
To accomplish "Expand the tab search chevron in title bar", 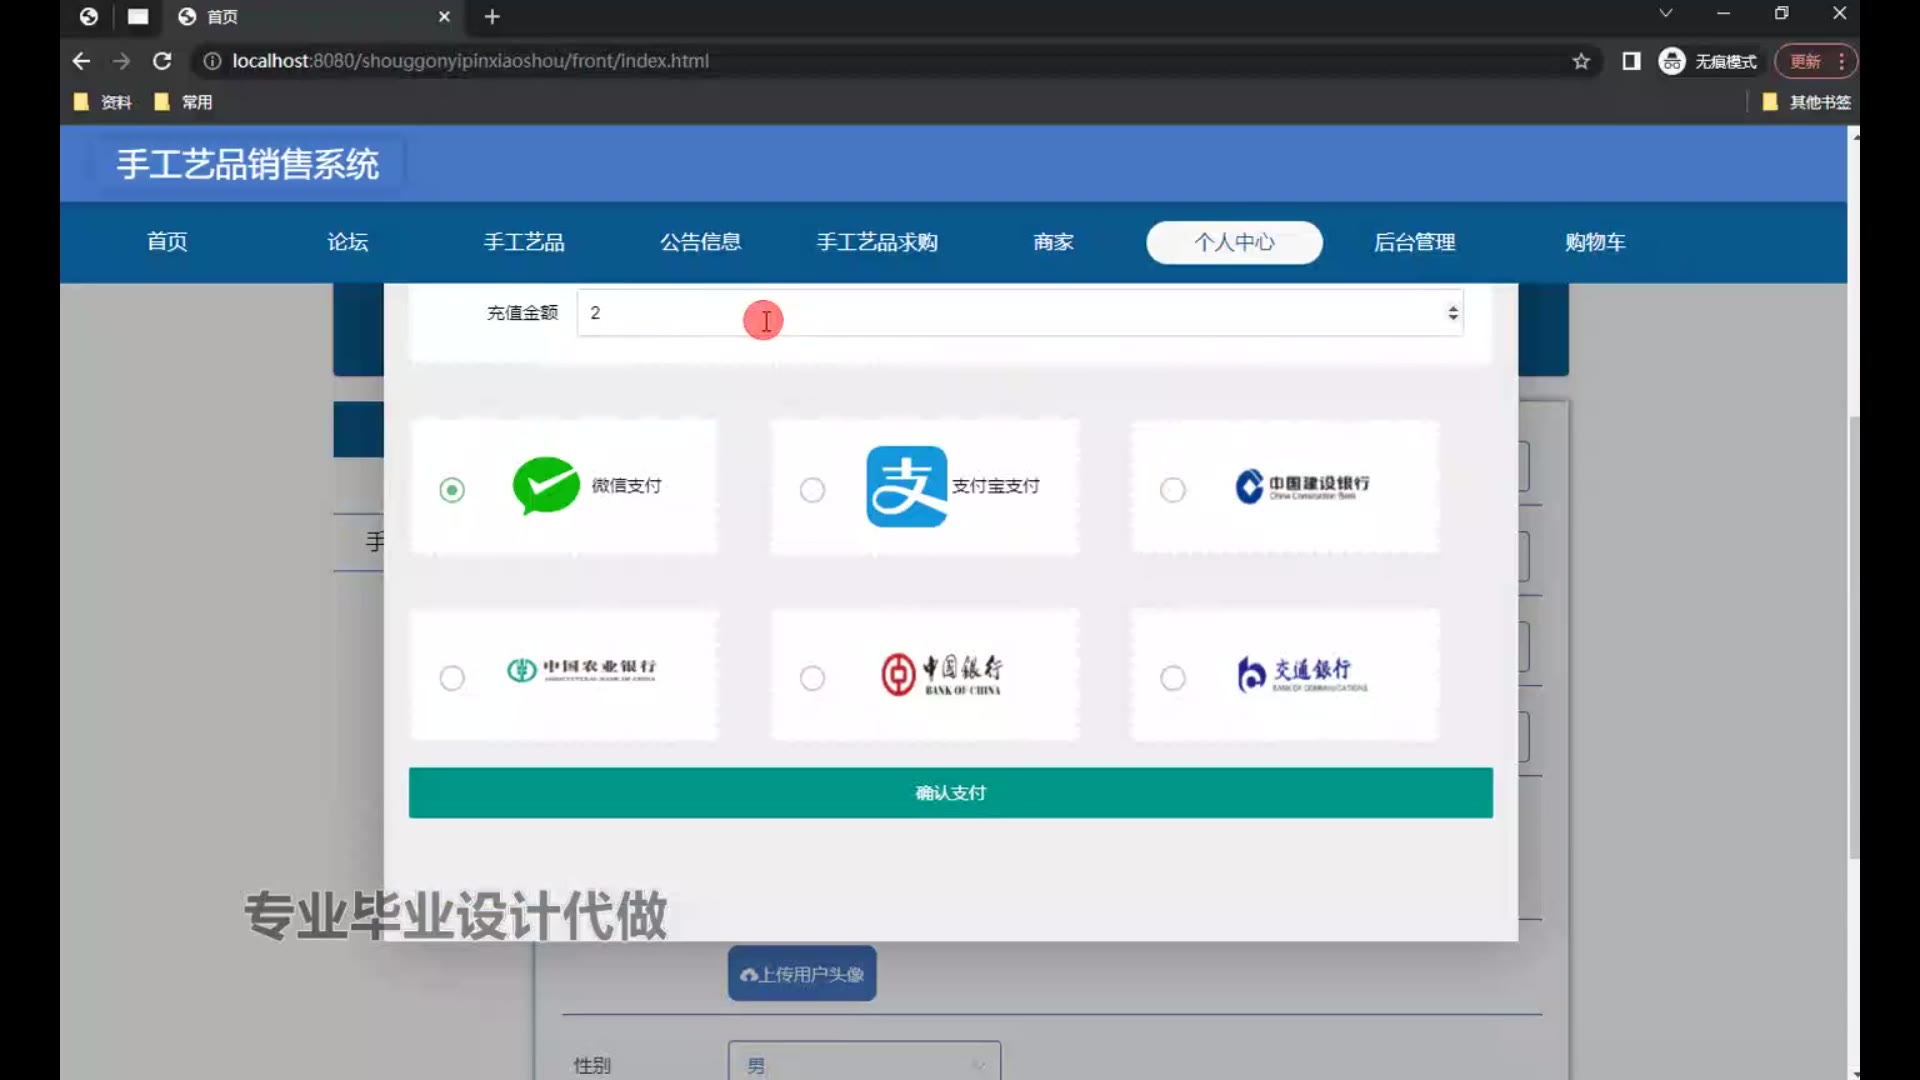I will (x=1665, y=14).
